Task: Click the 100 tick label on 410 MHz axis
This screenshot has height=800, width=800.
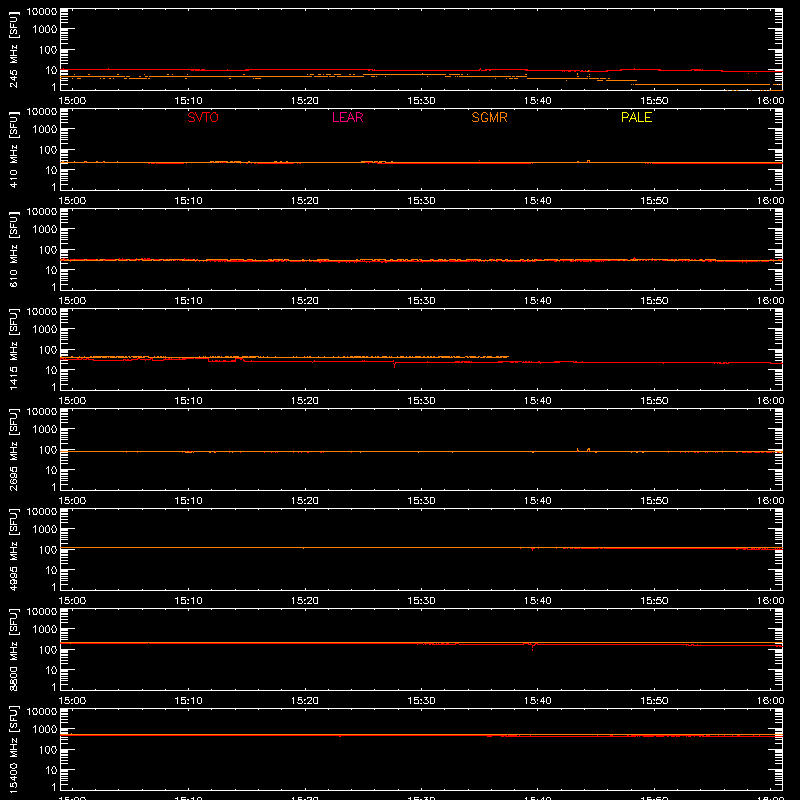Action: click(48, 150)
